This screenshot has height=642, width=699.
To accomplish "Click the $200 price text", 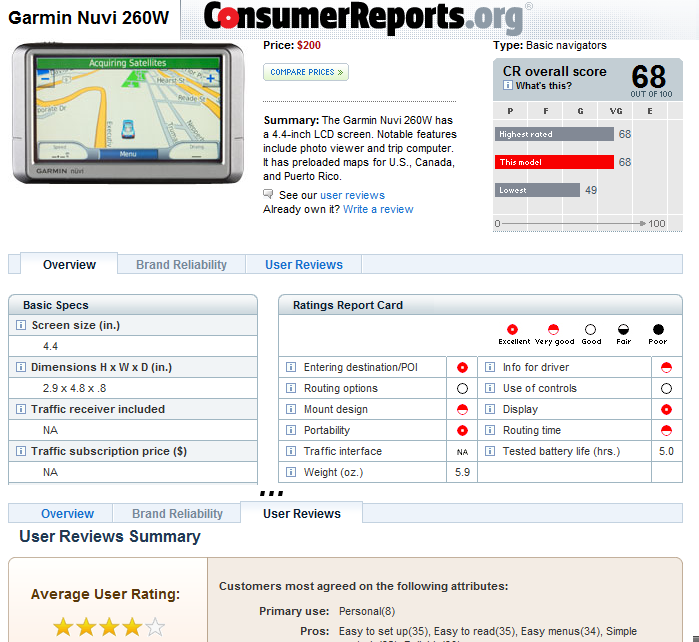I will pos(309,45).
